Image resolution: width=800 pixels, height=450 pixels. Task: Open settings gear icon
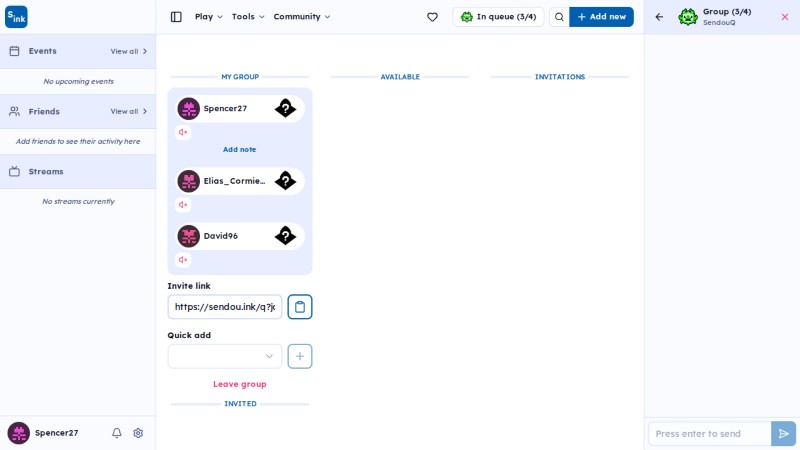[x=138, y=433]
